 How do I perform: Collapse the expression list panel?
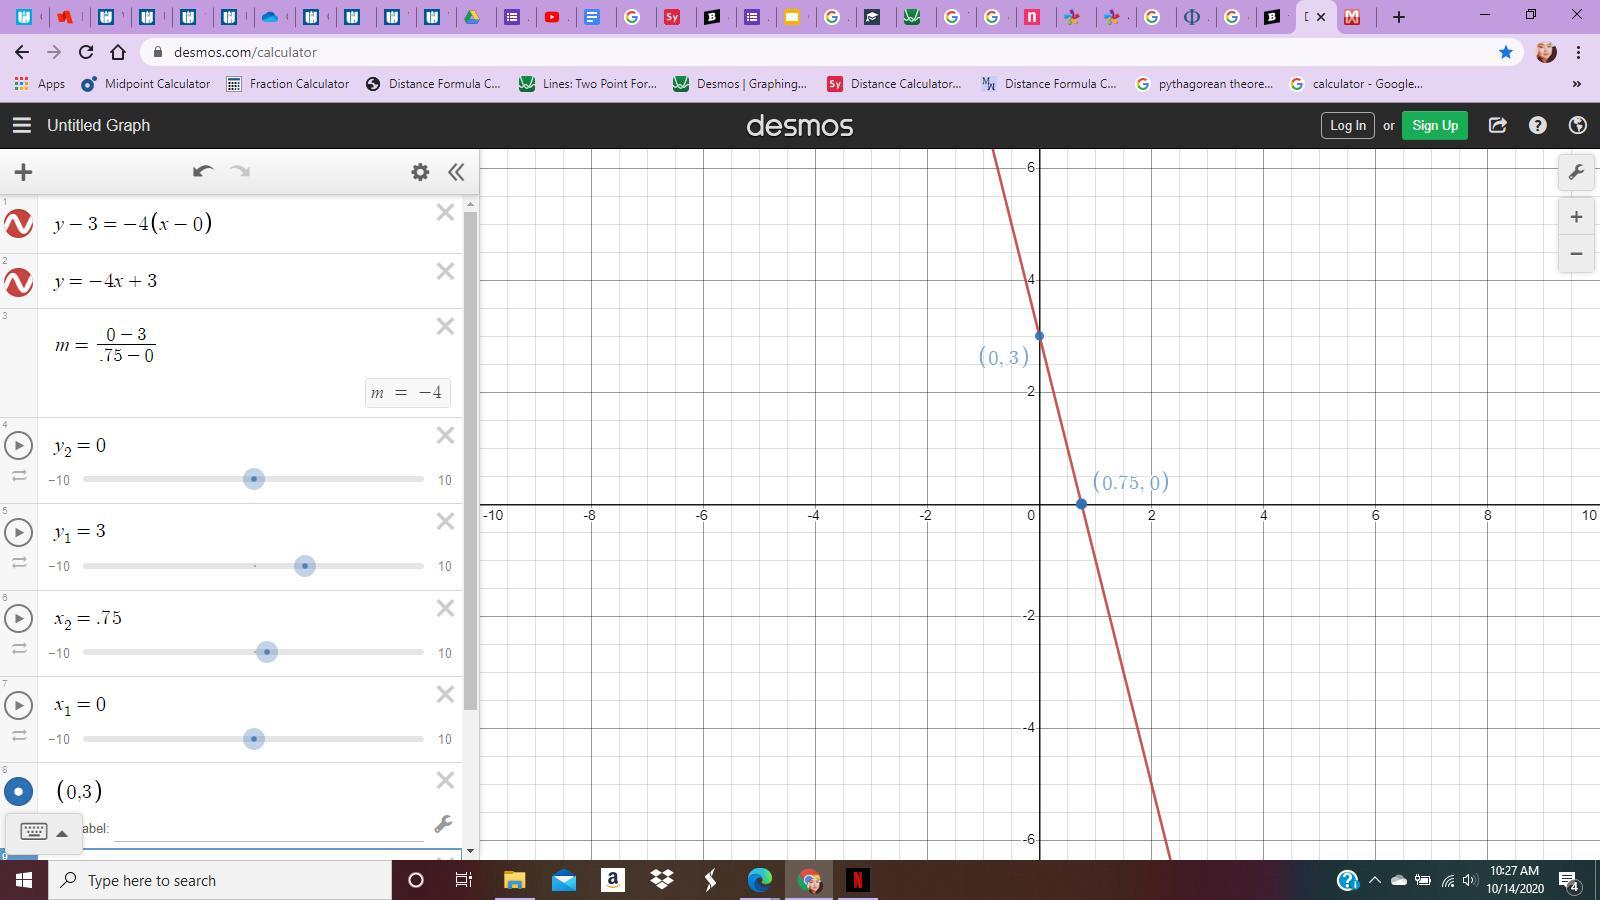coord(456,172)
